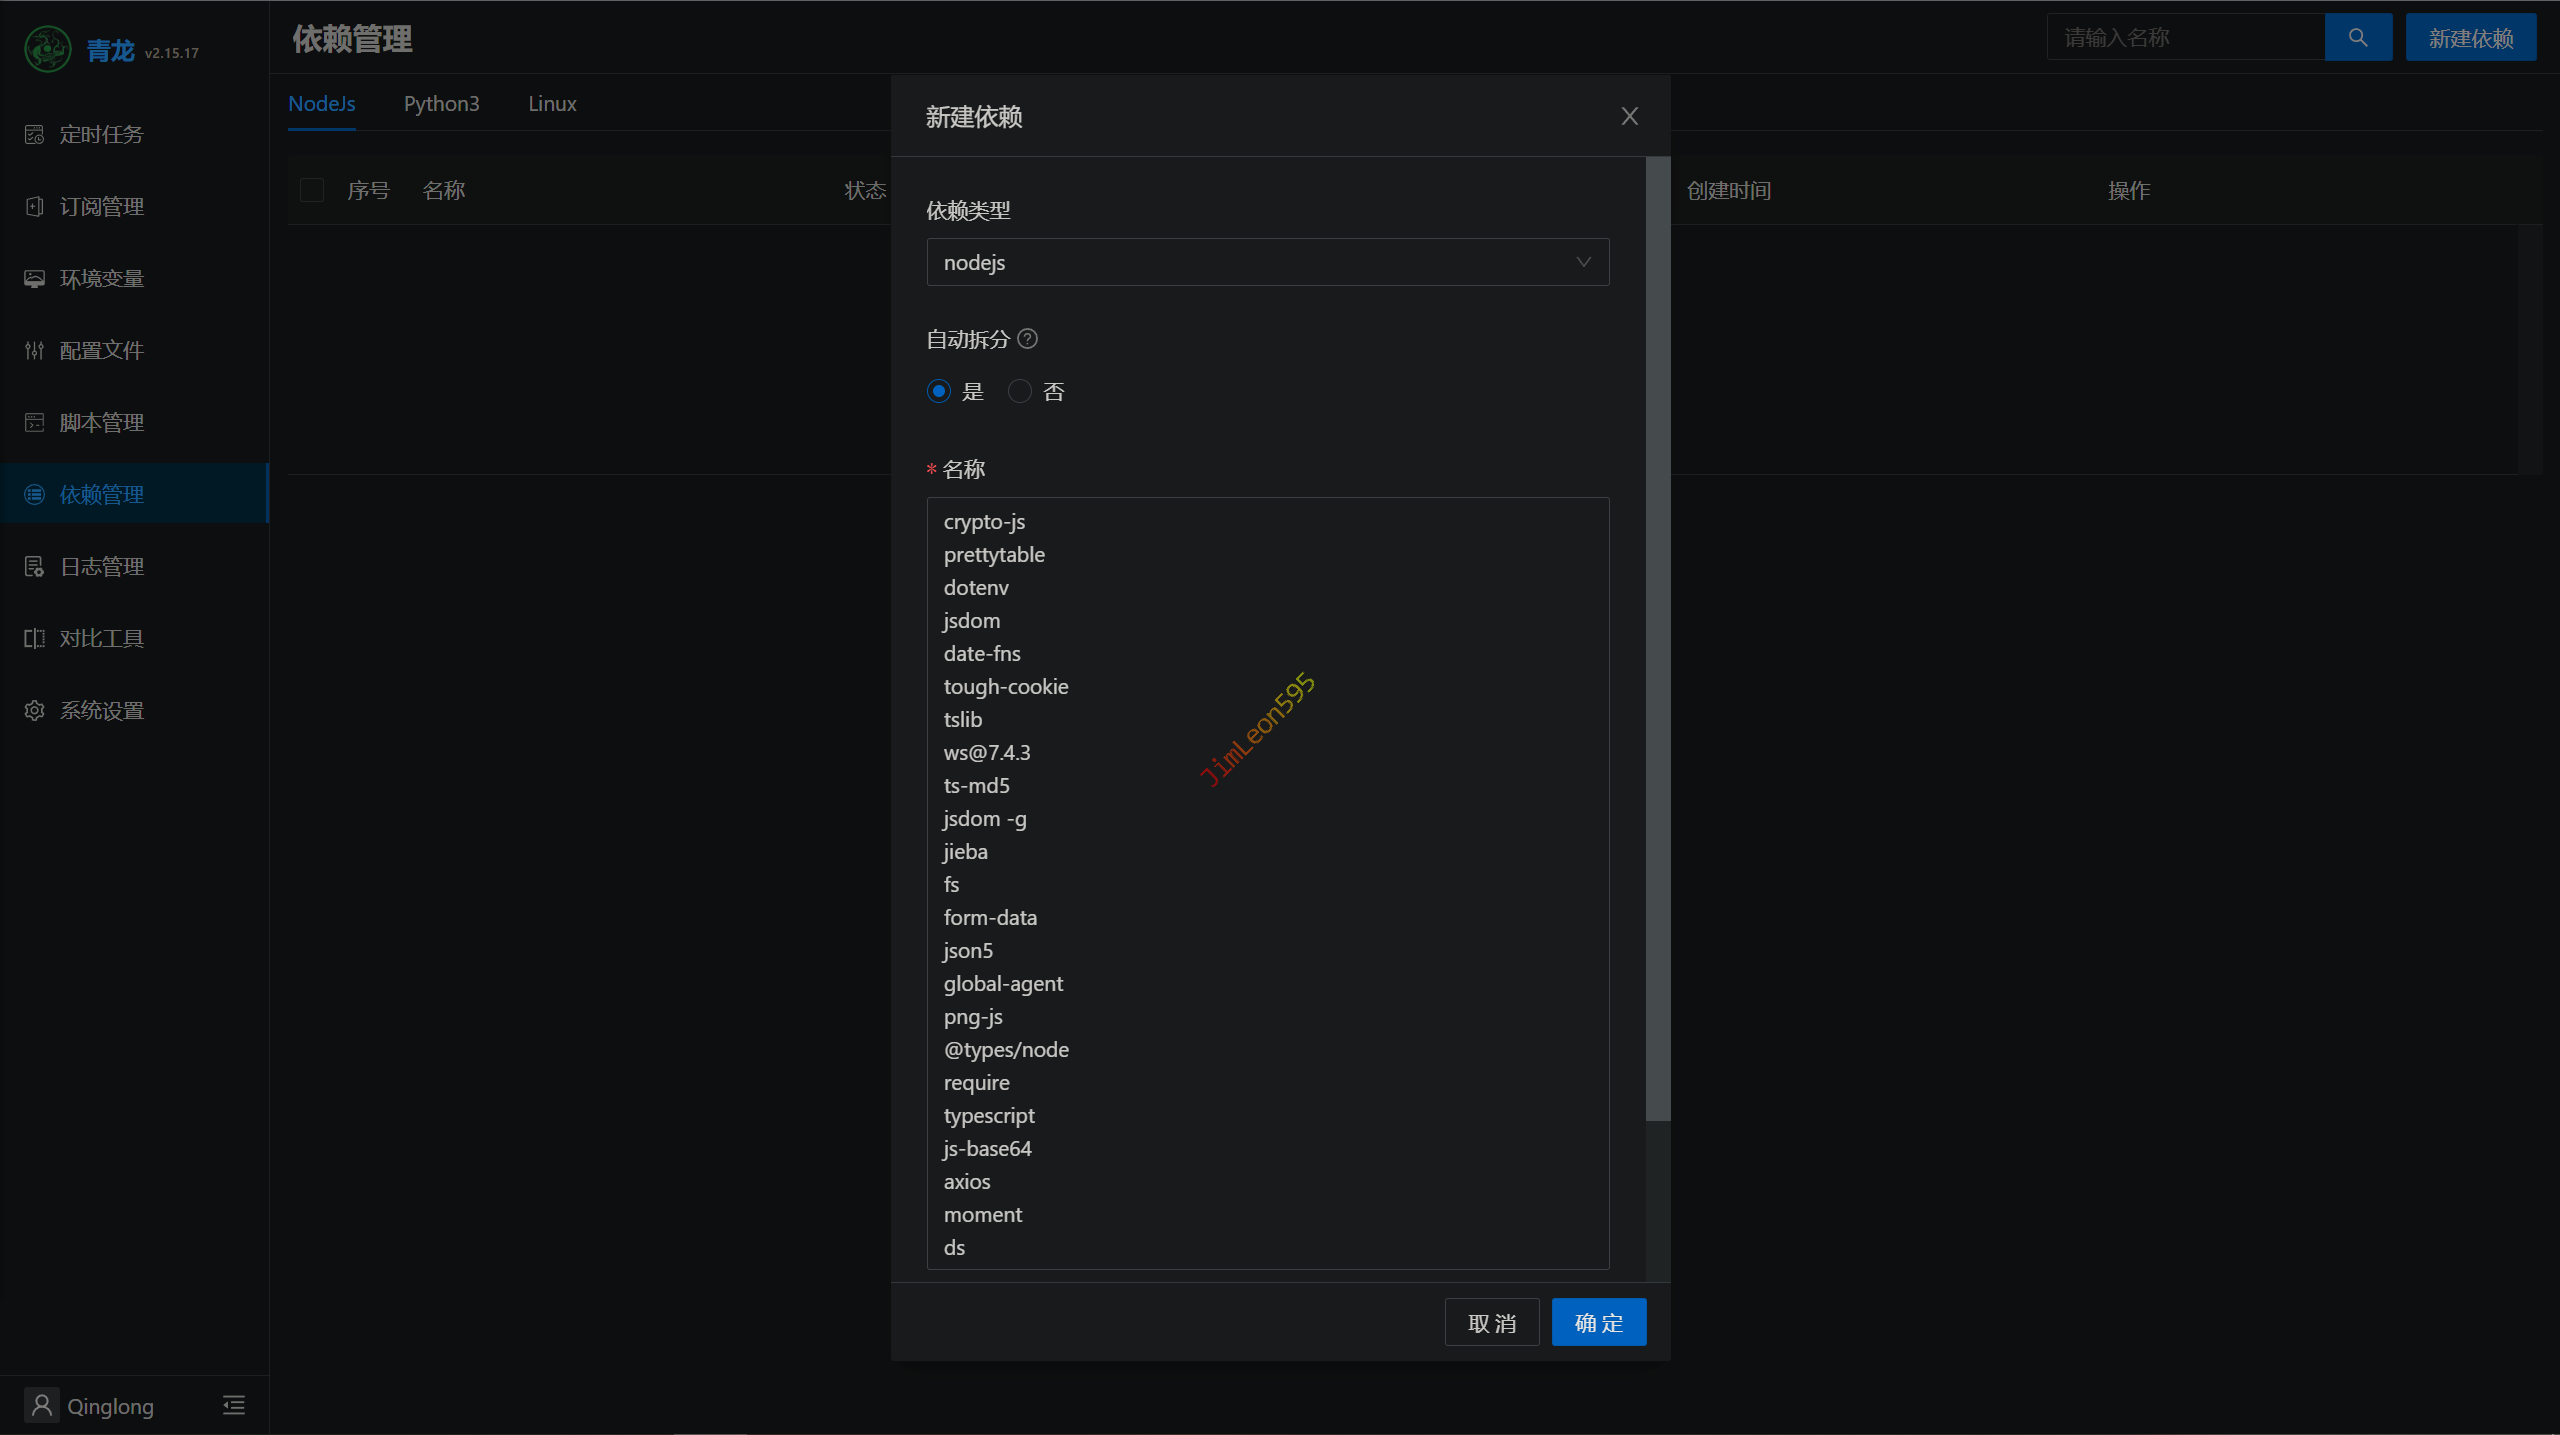The height and width of the screenshot is (1435, 2560).
Task: Expand the 依赖类型 nodejs dropdown
Action: (1267, 262)
